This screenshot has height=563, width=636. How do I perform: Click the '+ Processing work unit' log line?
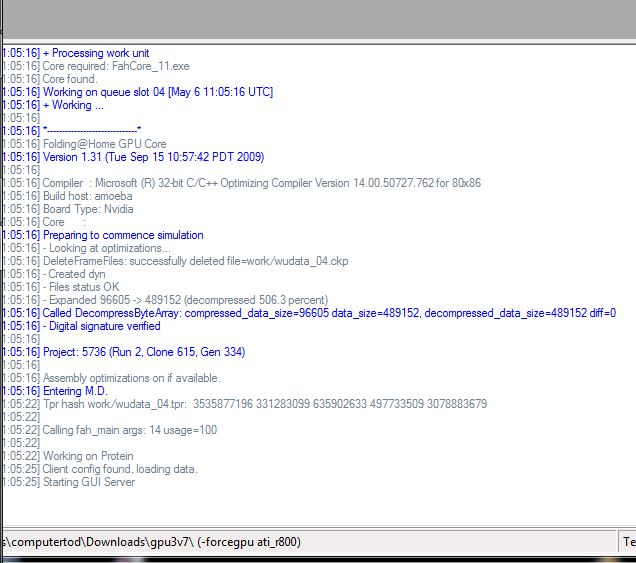76,53
